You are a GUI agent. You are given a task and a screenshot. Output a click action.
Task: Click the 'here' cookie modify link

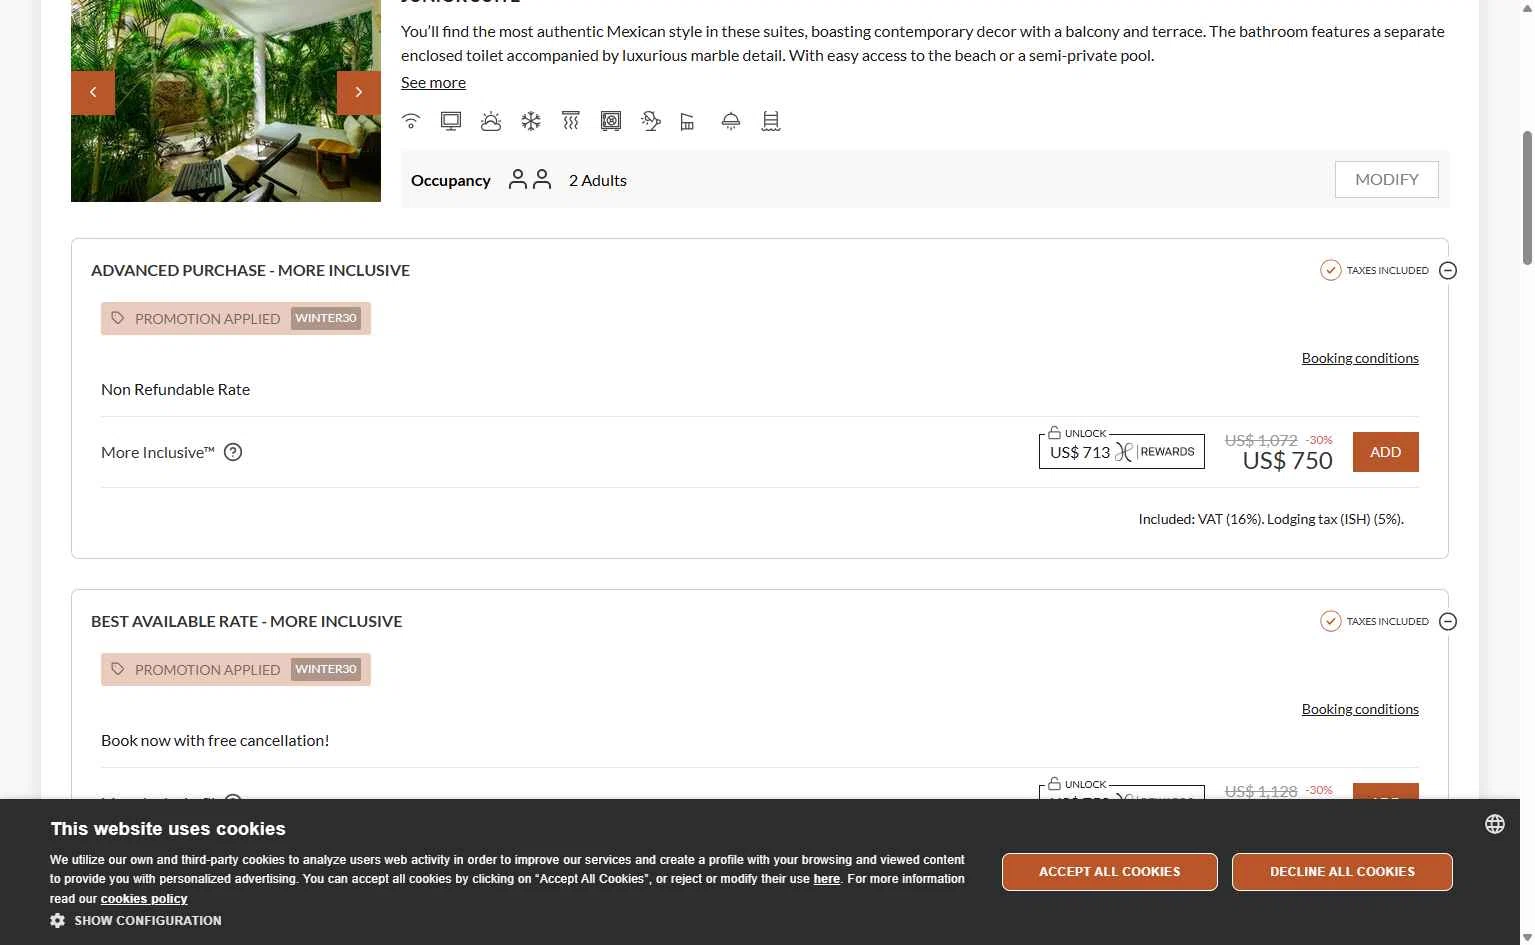pyautogui.click(x=827, y=879)
